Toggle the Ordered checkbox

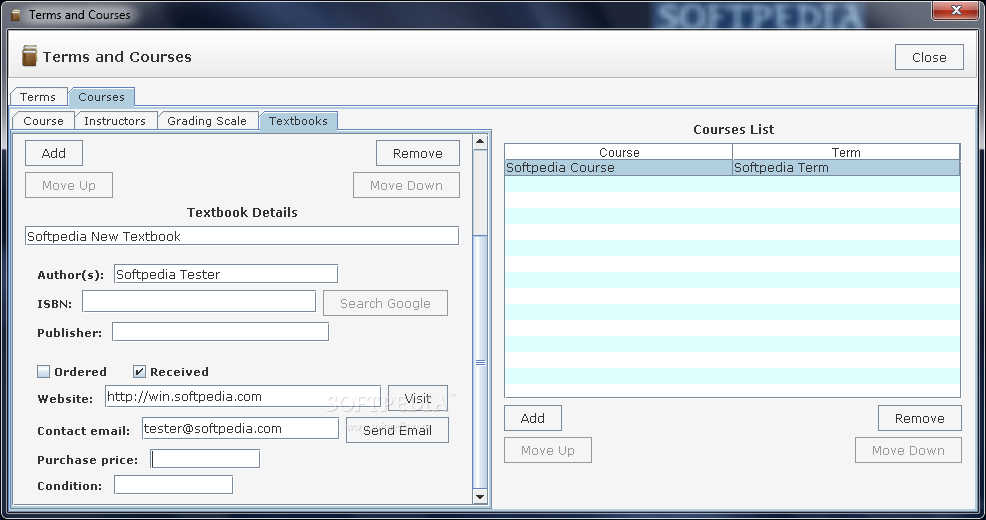coord(43,372)
